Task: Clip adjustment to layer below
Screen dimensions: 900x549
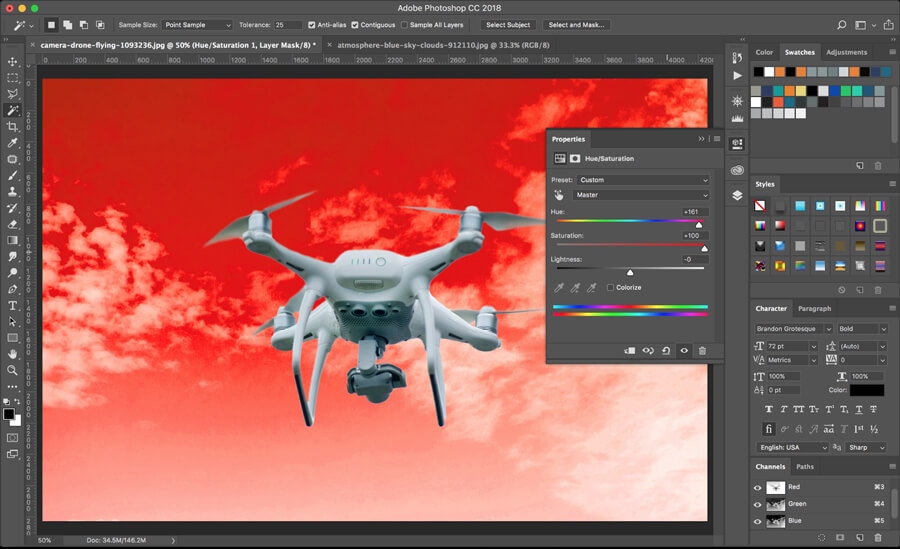Action: coord(629,351)
